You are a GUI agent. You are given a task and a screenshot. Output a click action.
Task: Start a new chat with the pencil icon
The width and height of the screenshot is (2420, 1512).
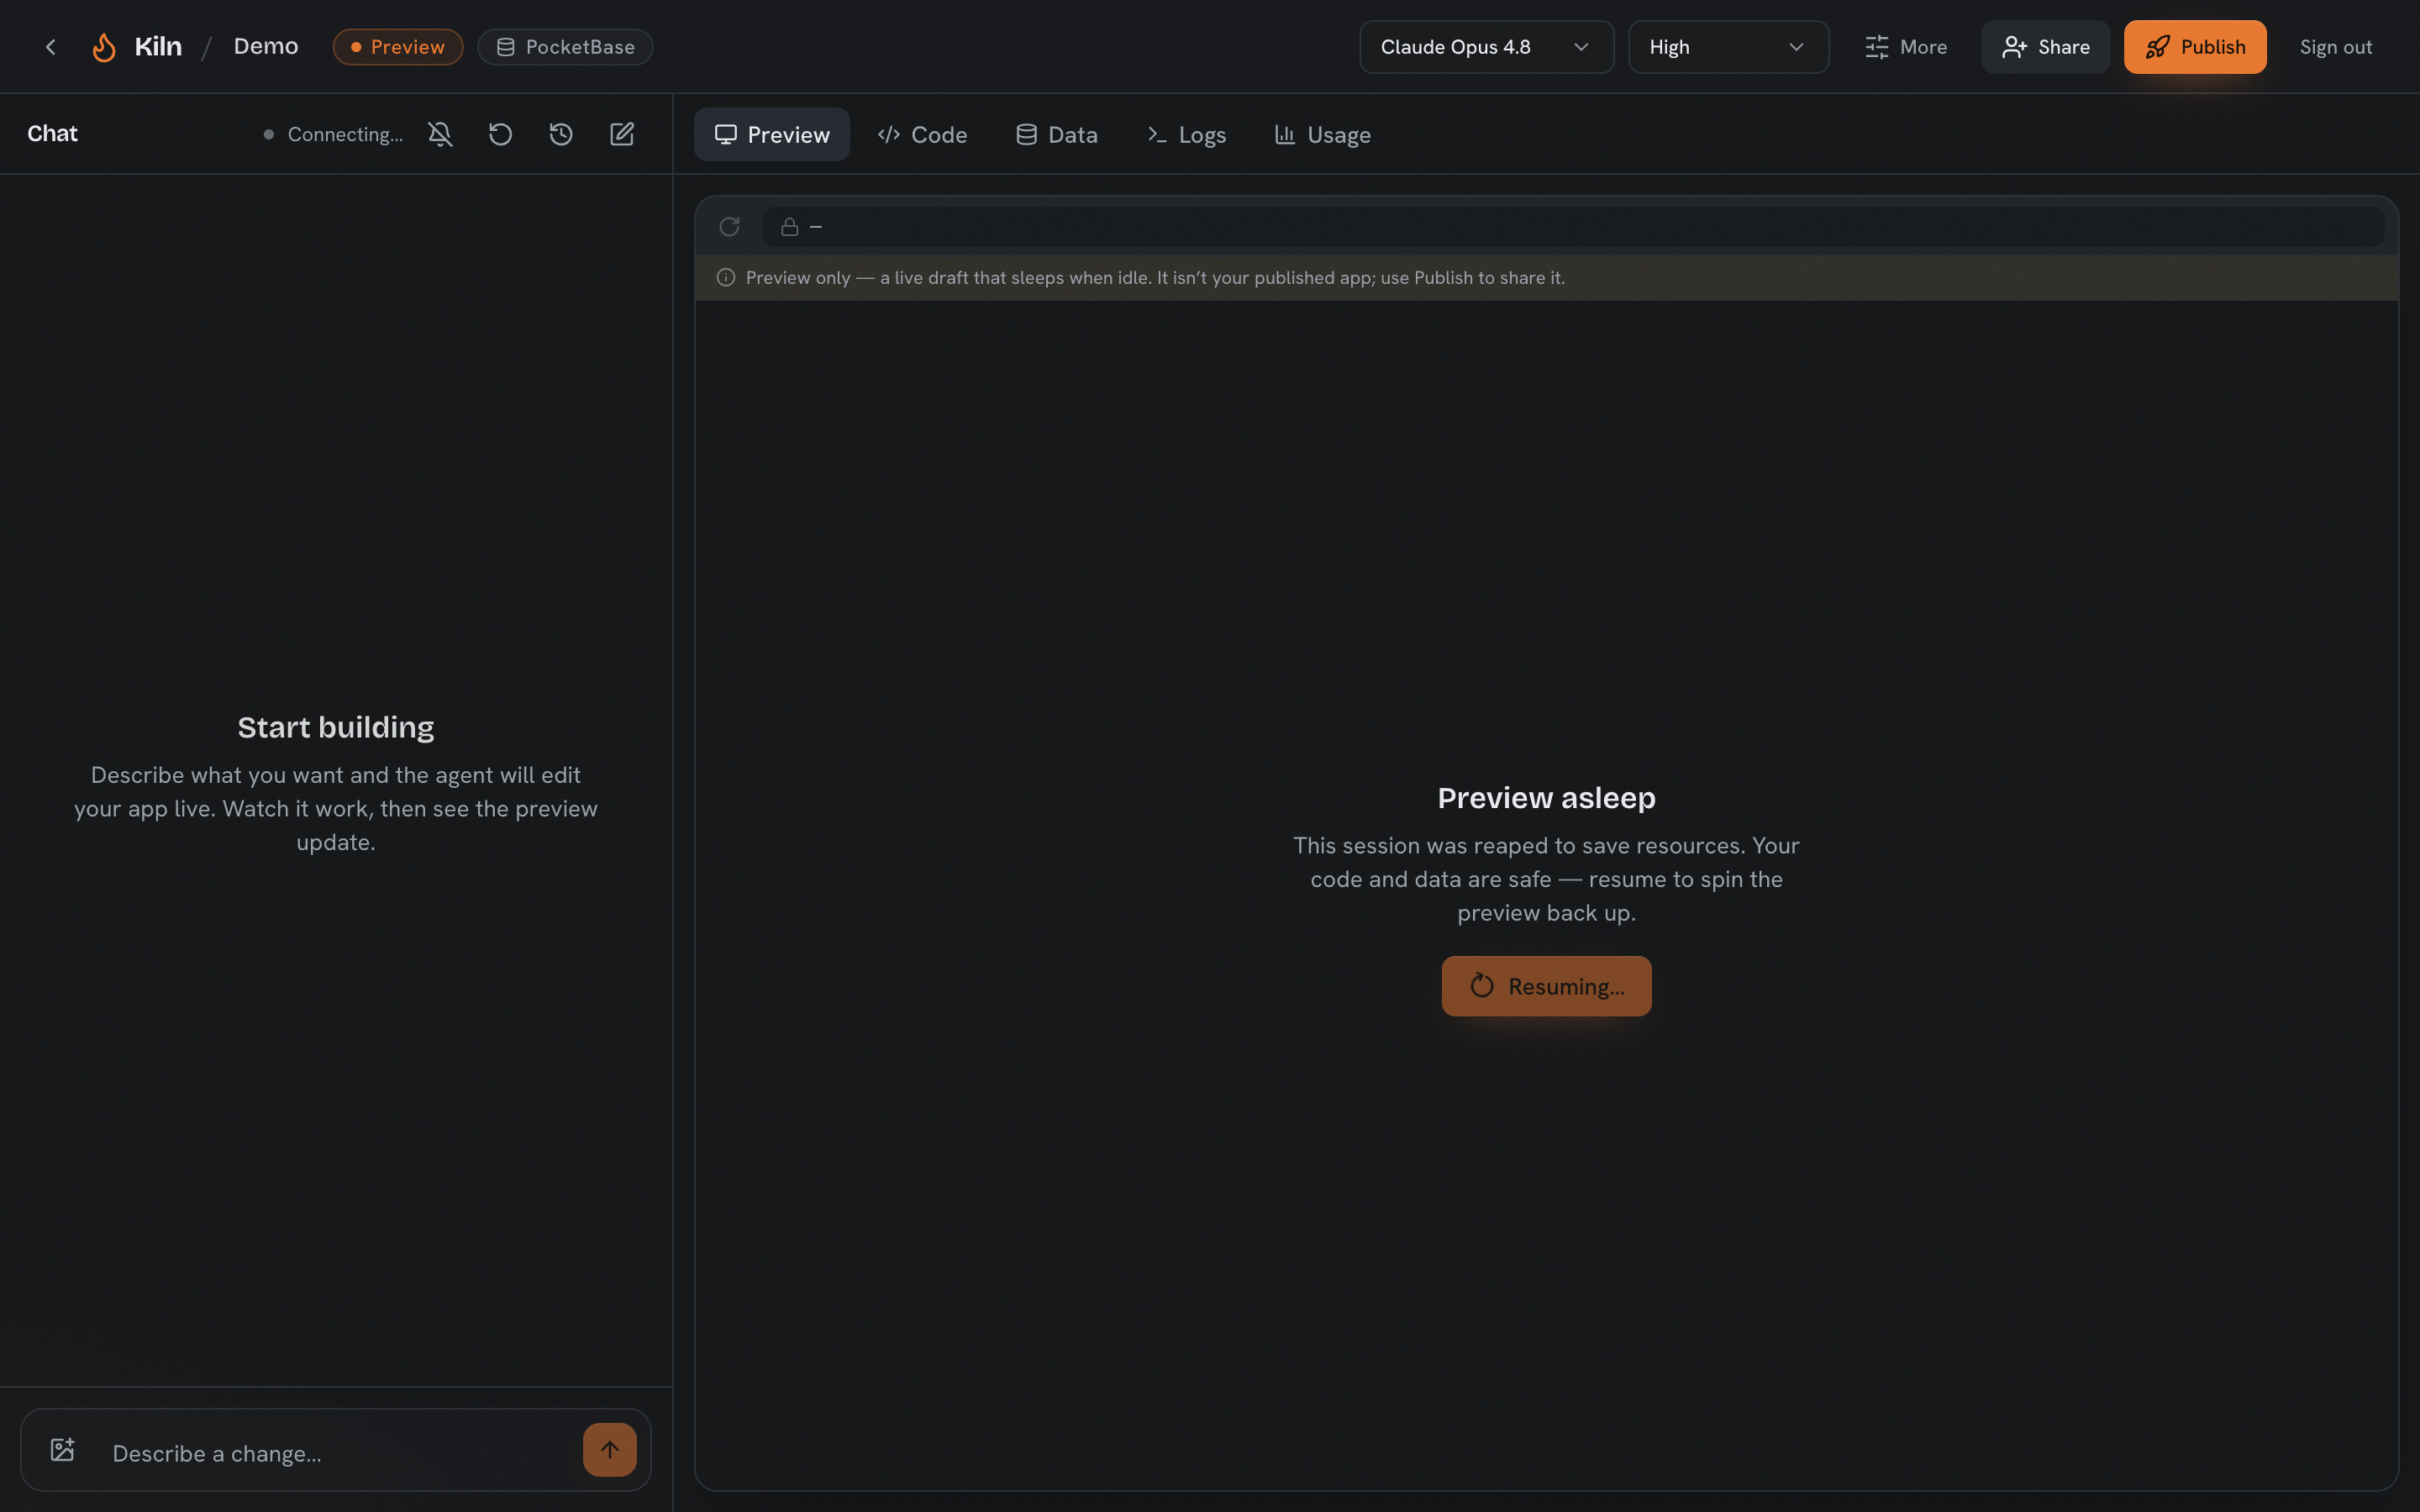[622, 134]
